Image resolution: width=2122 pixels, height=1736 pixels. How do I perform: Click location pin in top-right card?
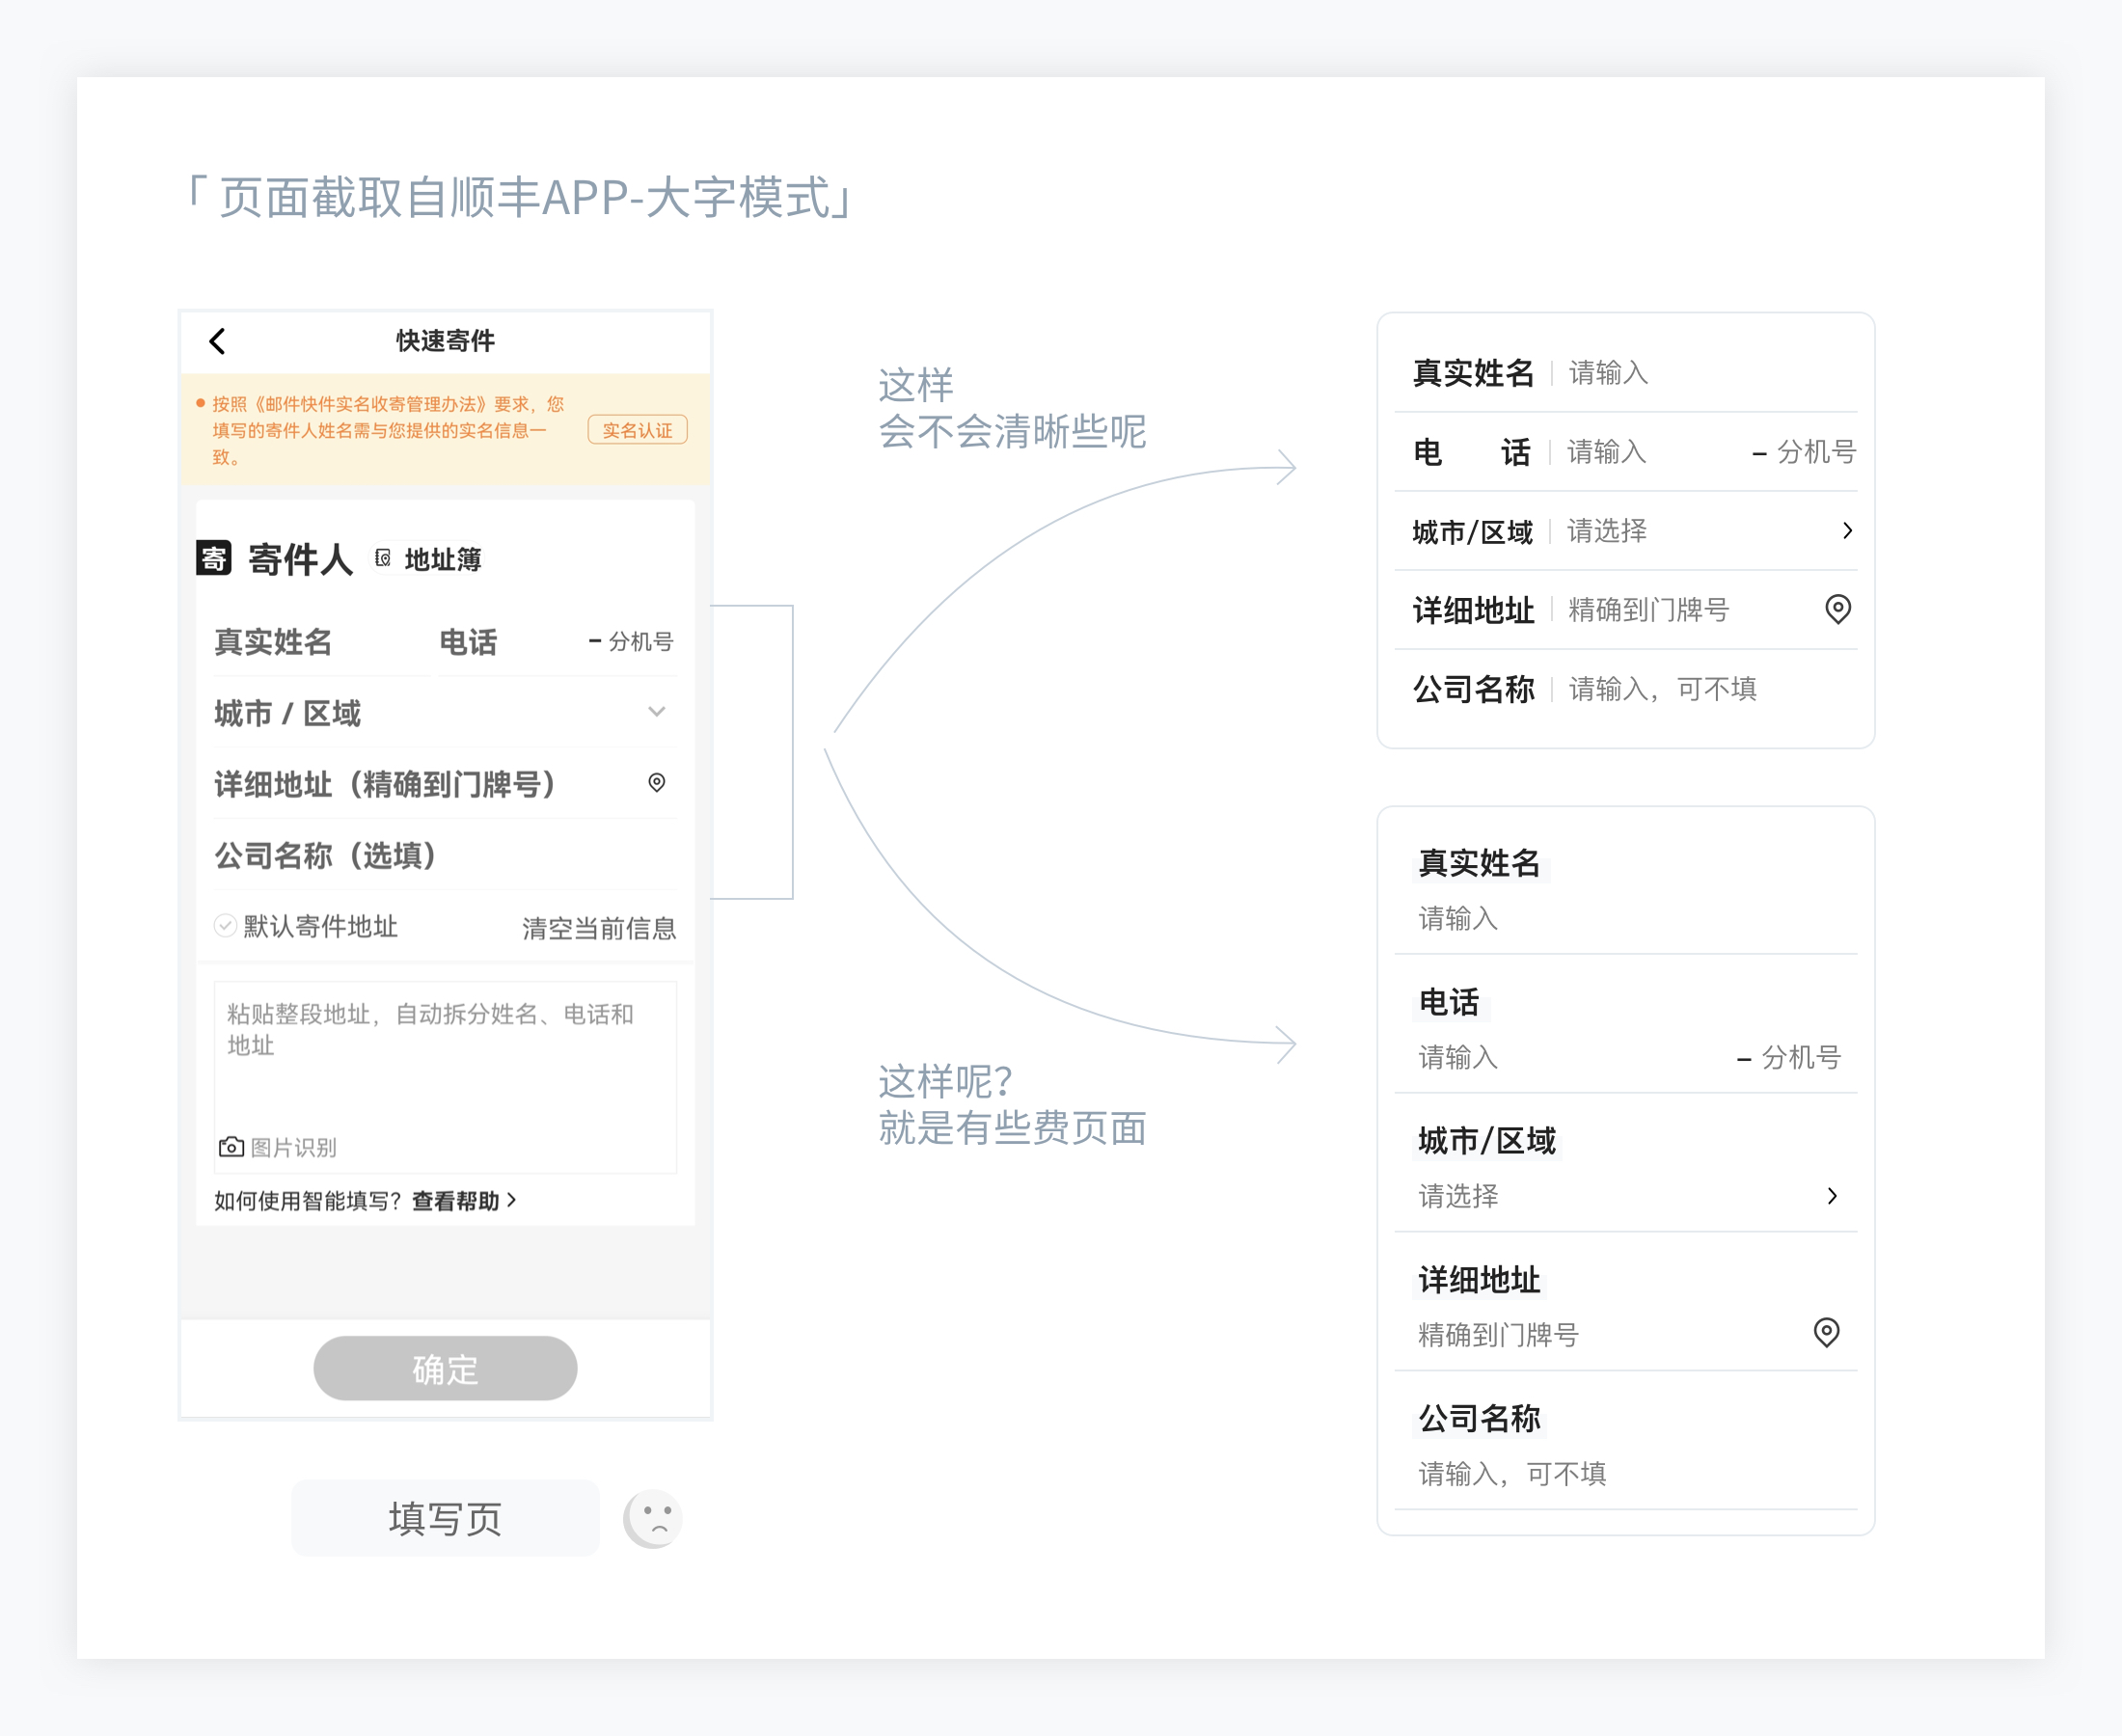tap(1838, 608)
